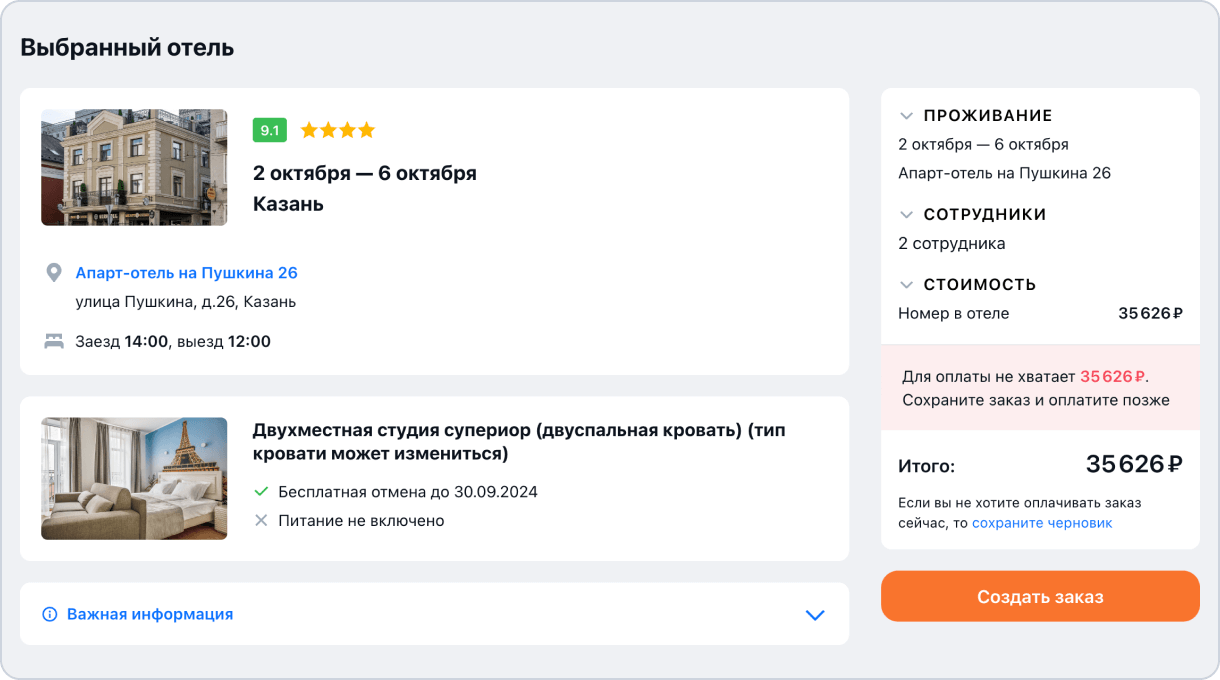Click the green 9.1 rating badge
The image size is (1220, 680).
(270, 130)
